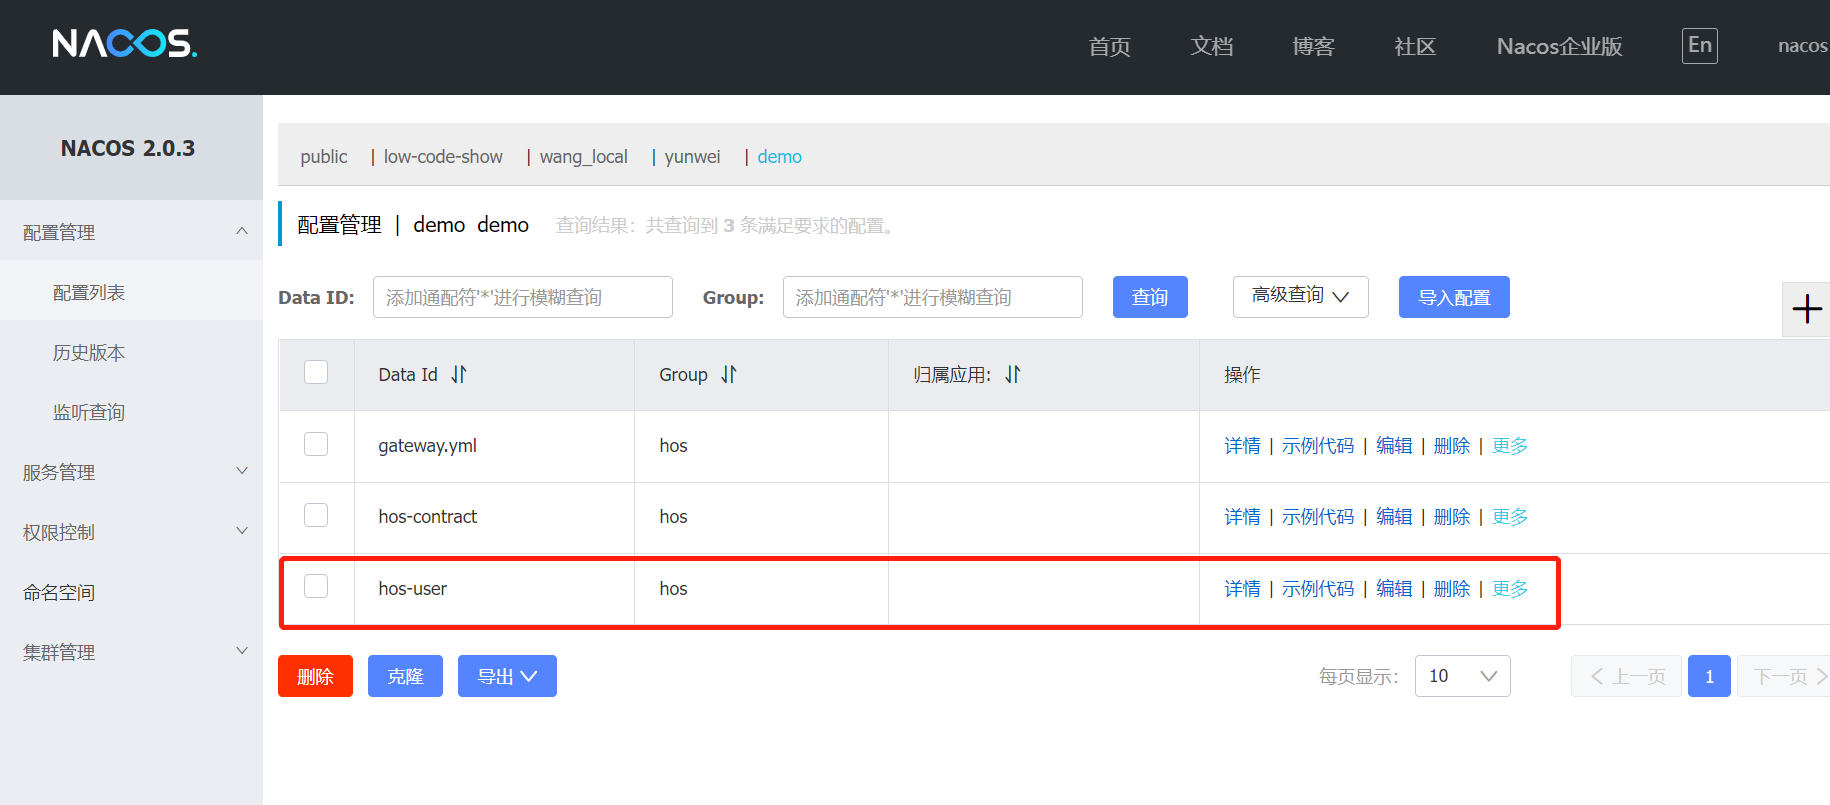Select the low-code-show namespace tab
Viewport: 1830px width, 805px height.
pyautogui.click(x=443, y=157)
